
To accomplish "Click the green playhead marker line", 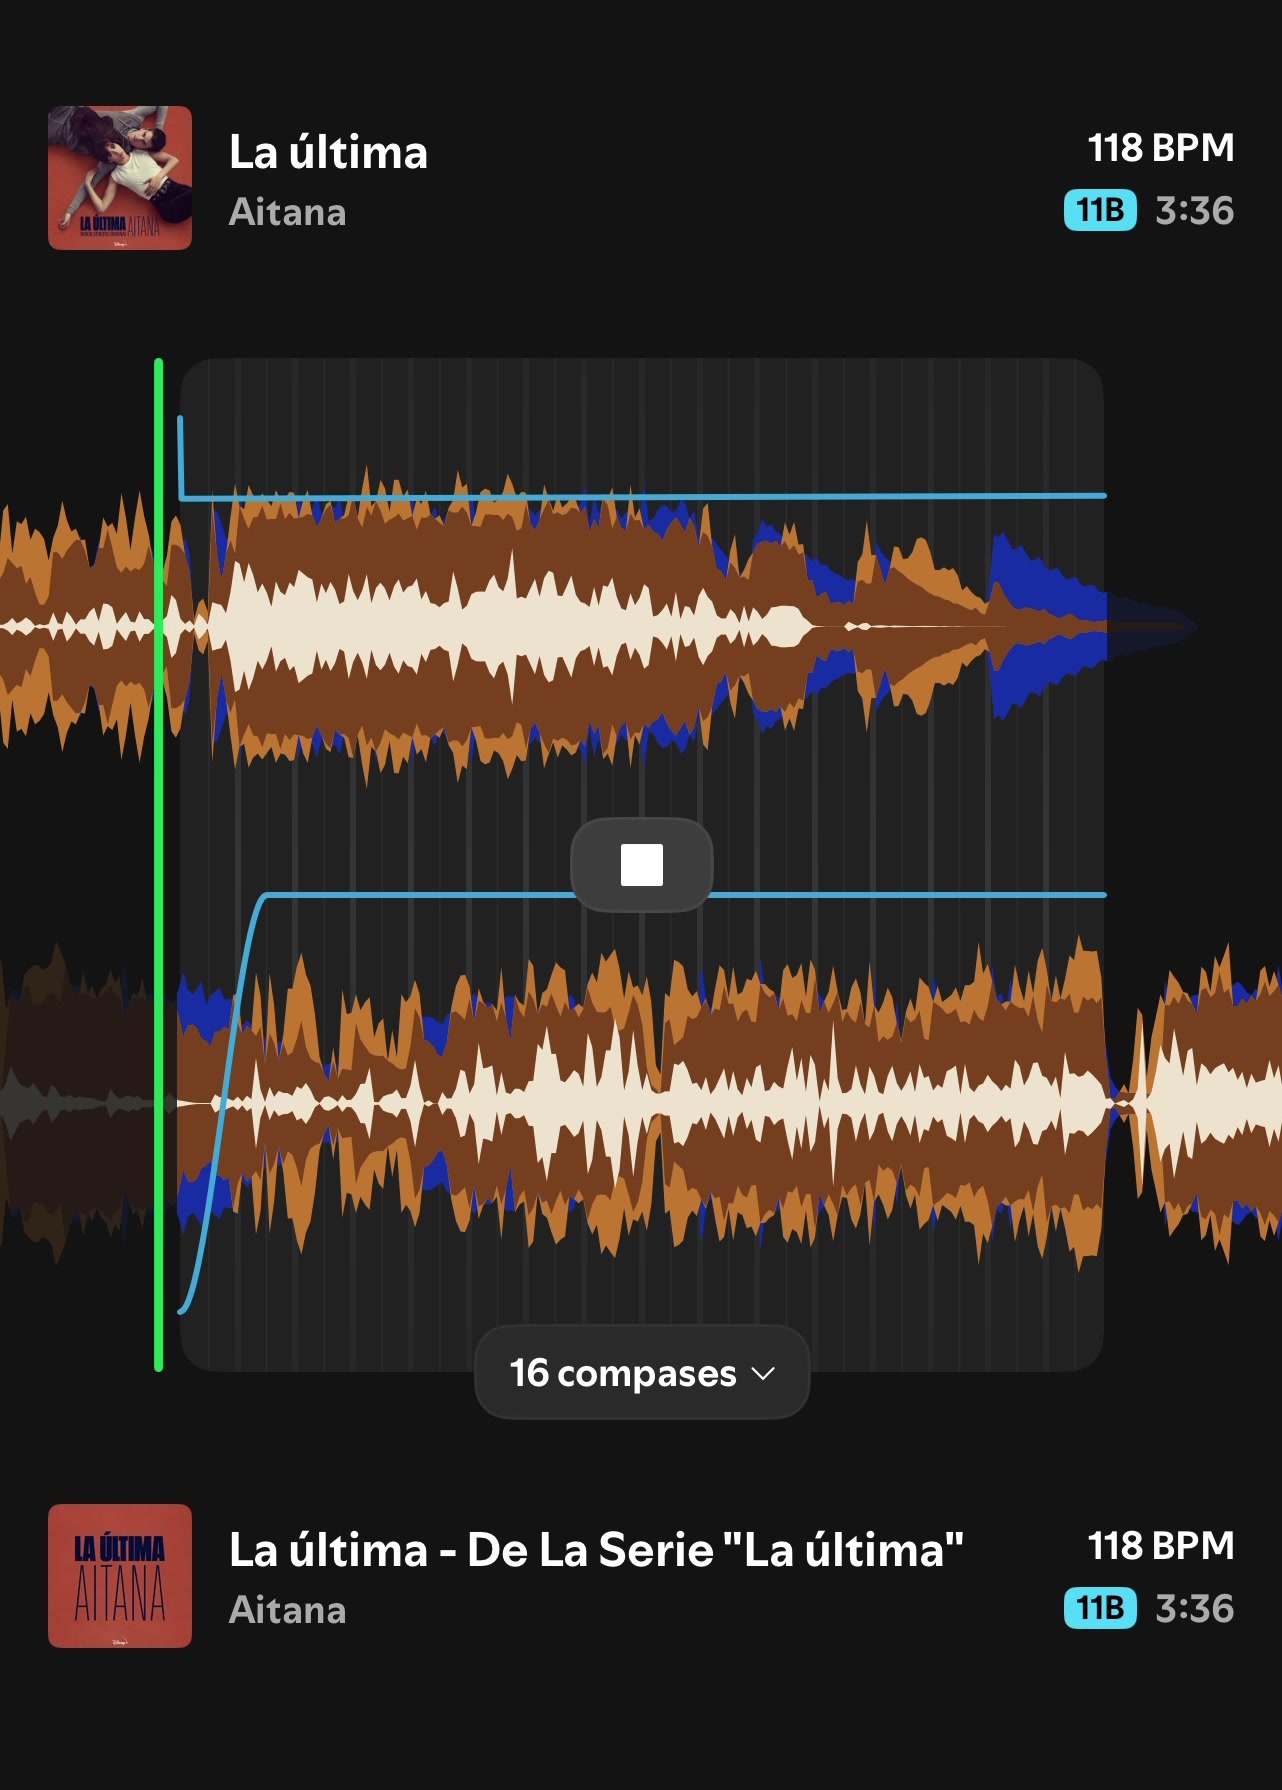I will click(x=159, y=865).
